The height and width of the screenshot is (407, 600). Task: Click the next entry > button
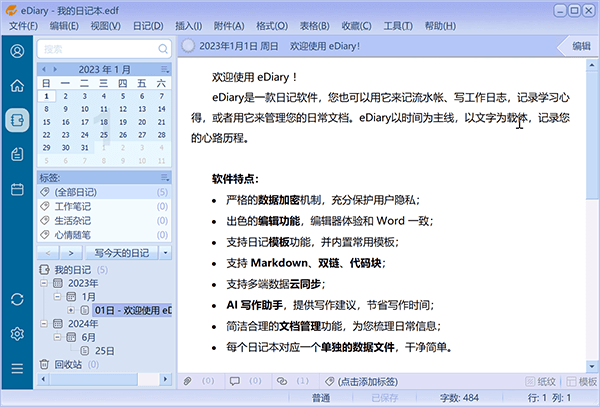pos(71,253)
